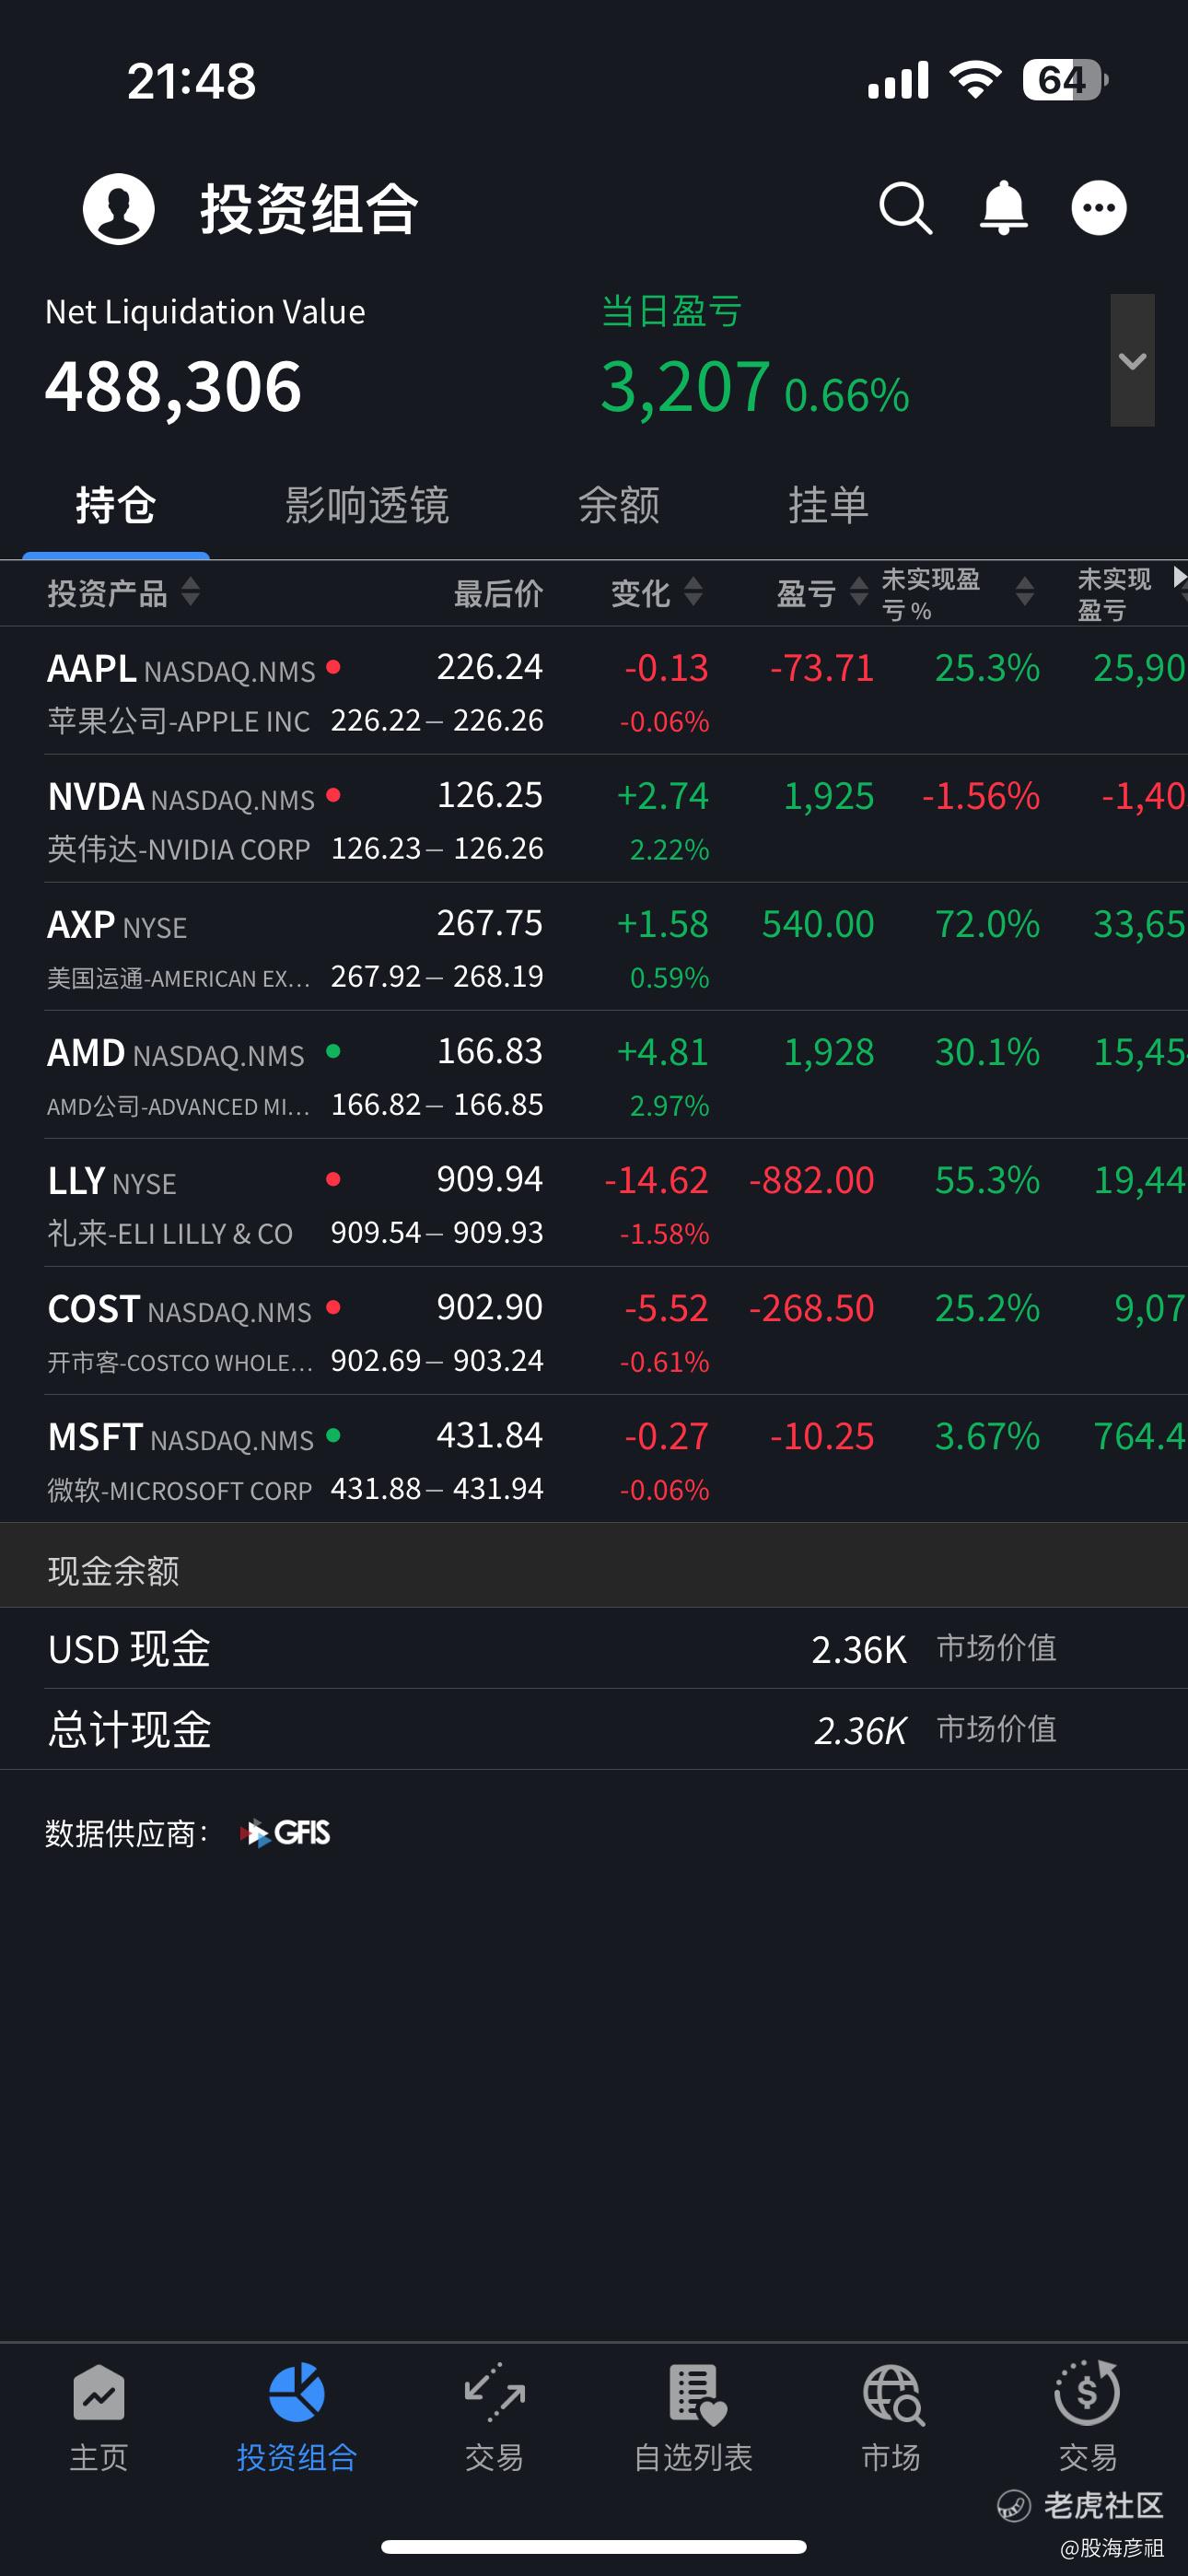
Task: Open the 总计现金 total cash row
Action: (x=594, y=1730)
